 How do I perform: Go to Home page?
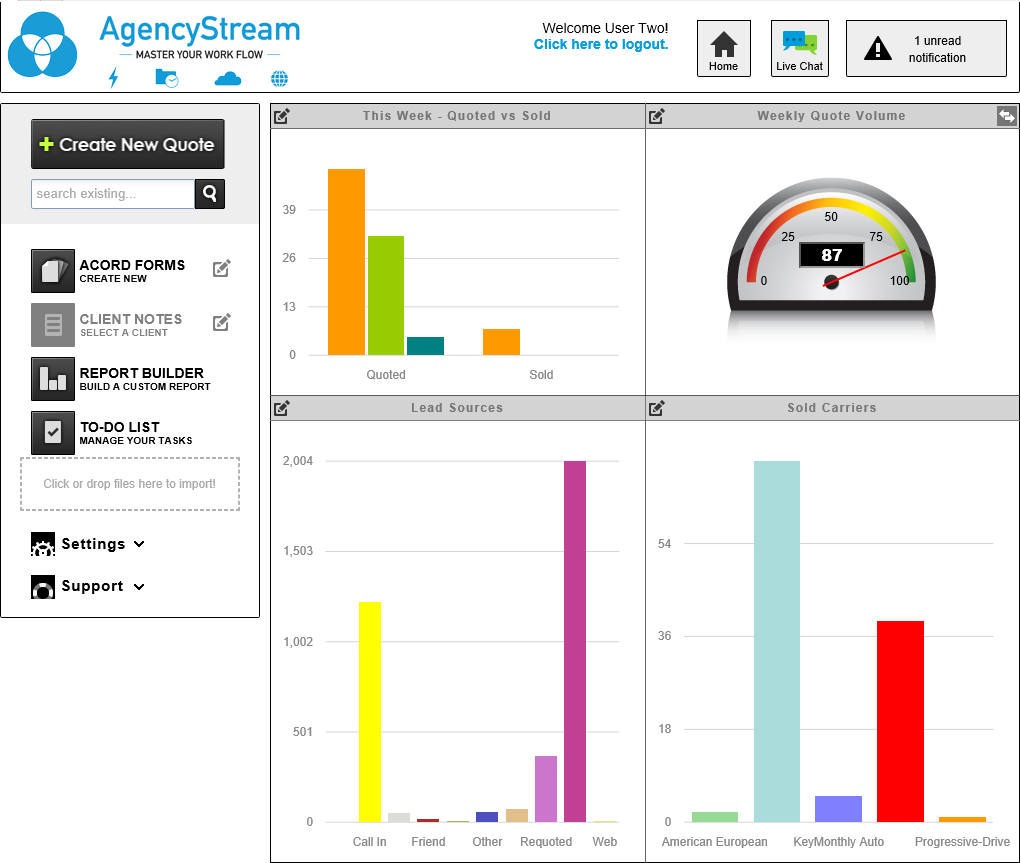[723, 49]
